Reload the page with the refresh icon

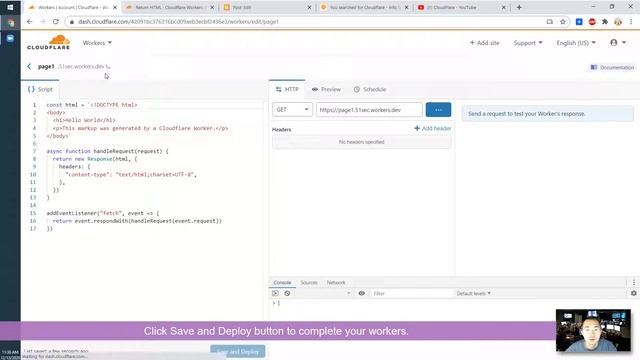pyautogui.click(x=56, y=22)
